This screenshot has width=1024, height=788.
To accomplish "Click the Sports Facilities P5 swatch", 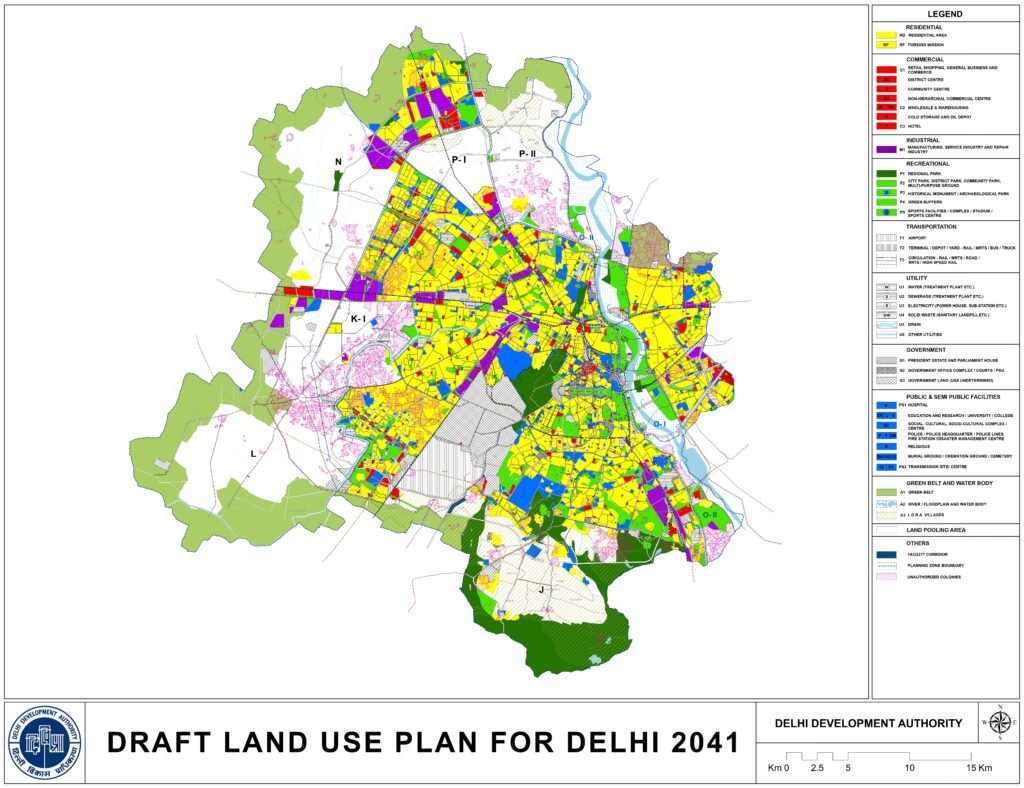I will coord(886,213).
